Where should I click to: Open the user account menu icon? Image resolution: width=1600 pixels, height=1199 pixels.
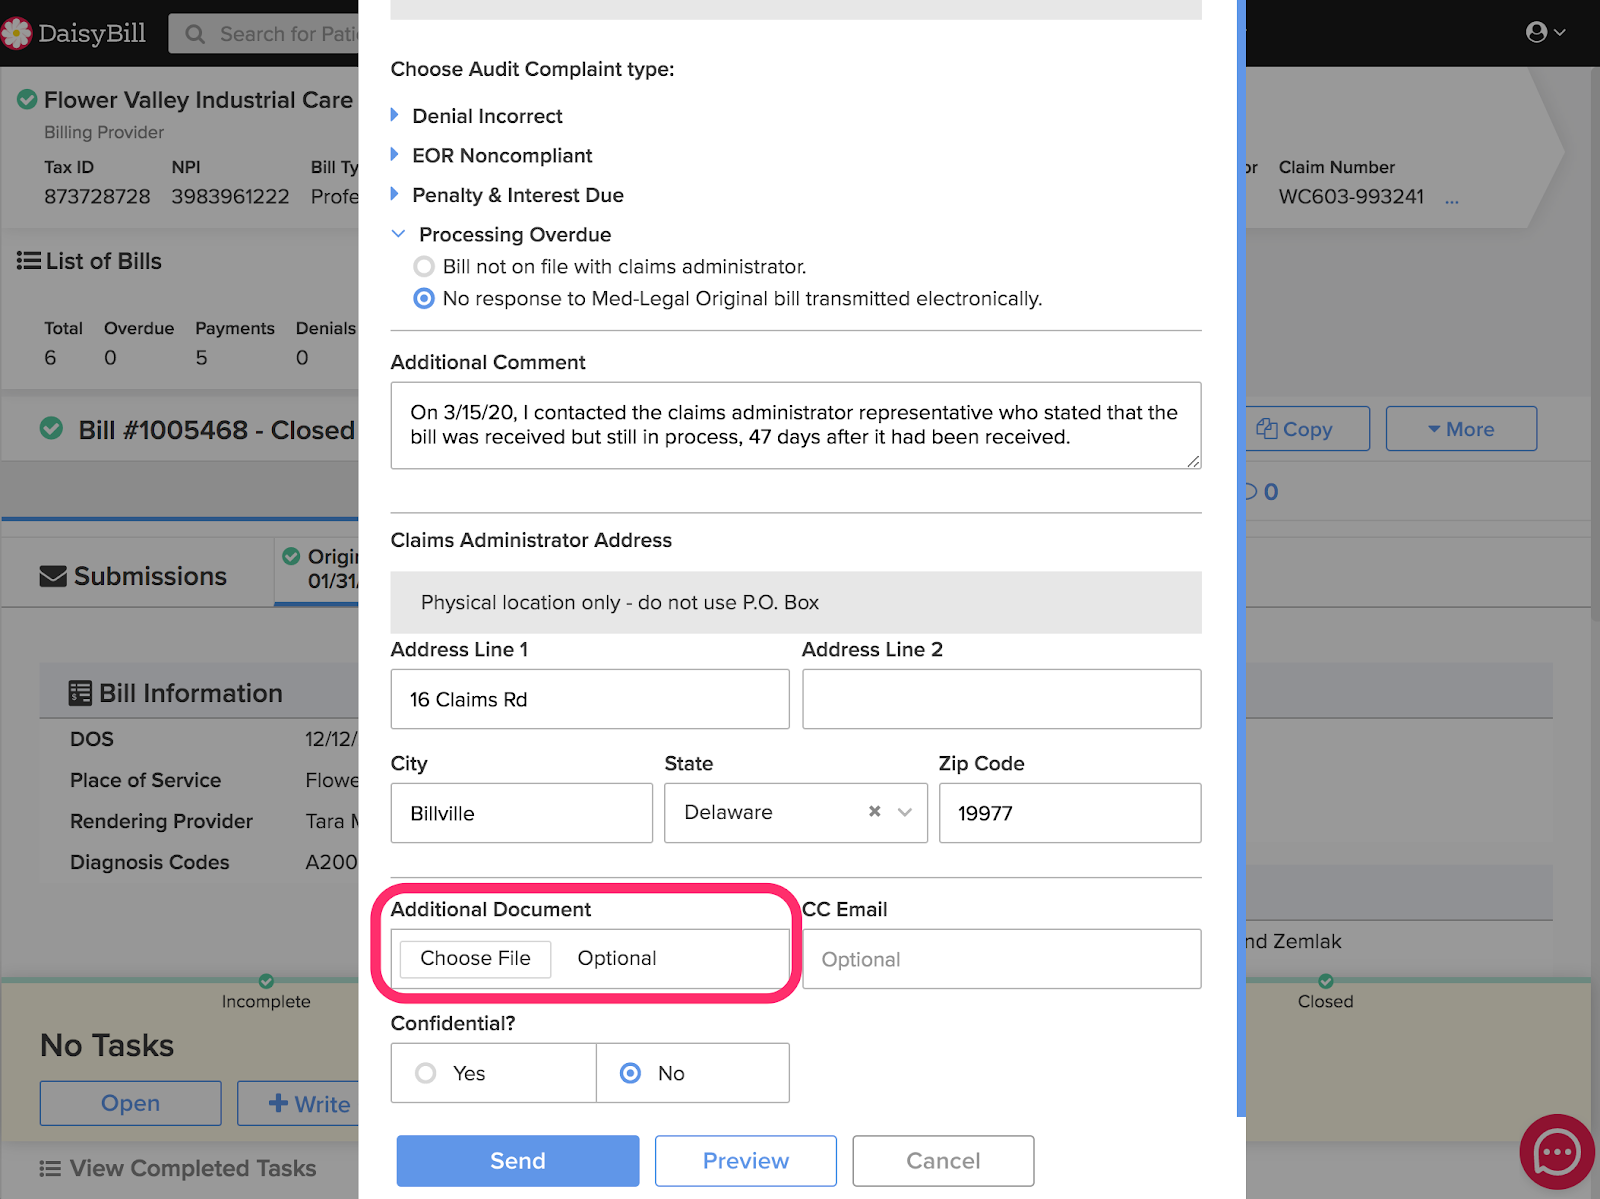pyautogui.click(x=1545, y=32)
